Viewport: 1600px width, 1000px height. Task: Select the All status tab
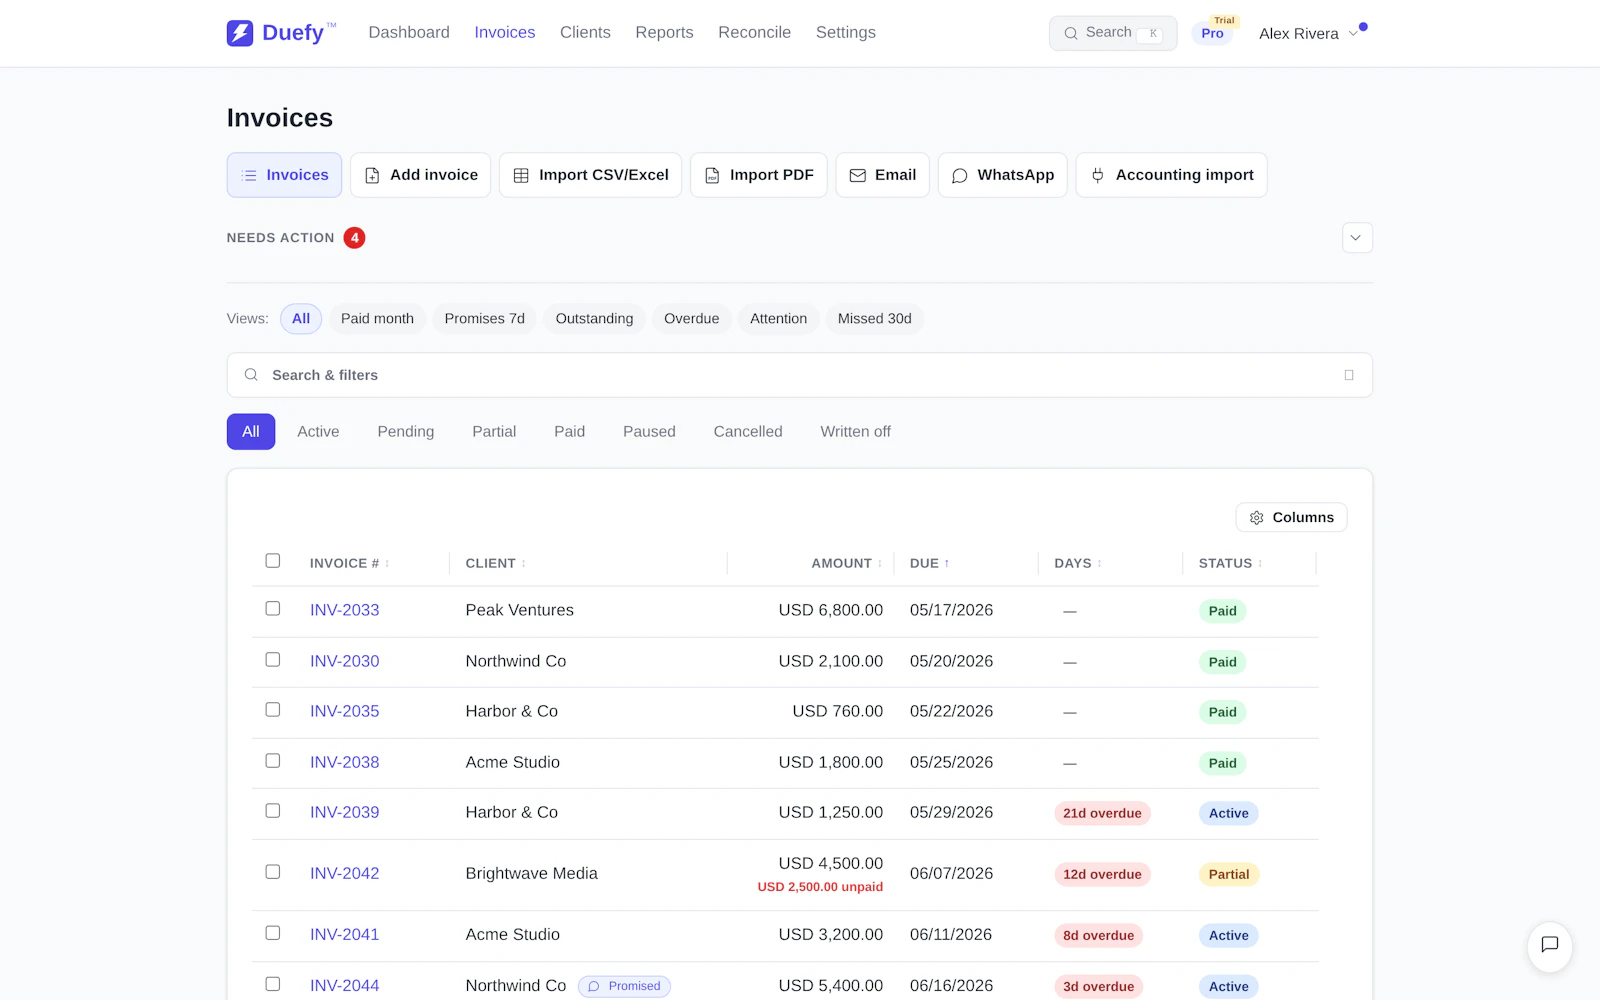pyautogui.click(x=251, y=432)
